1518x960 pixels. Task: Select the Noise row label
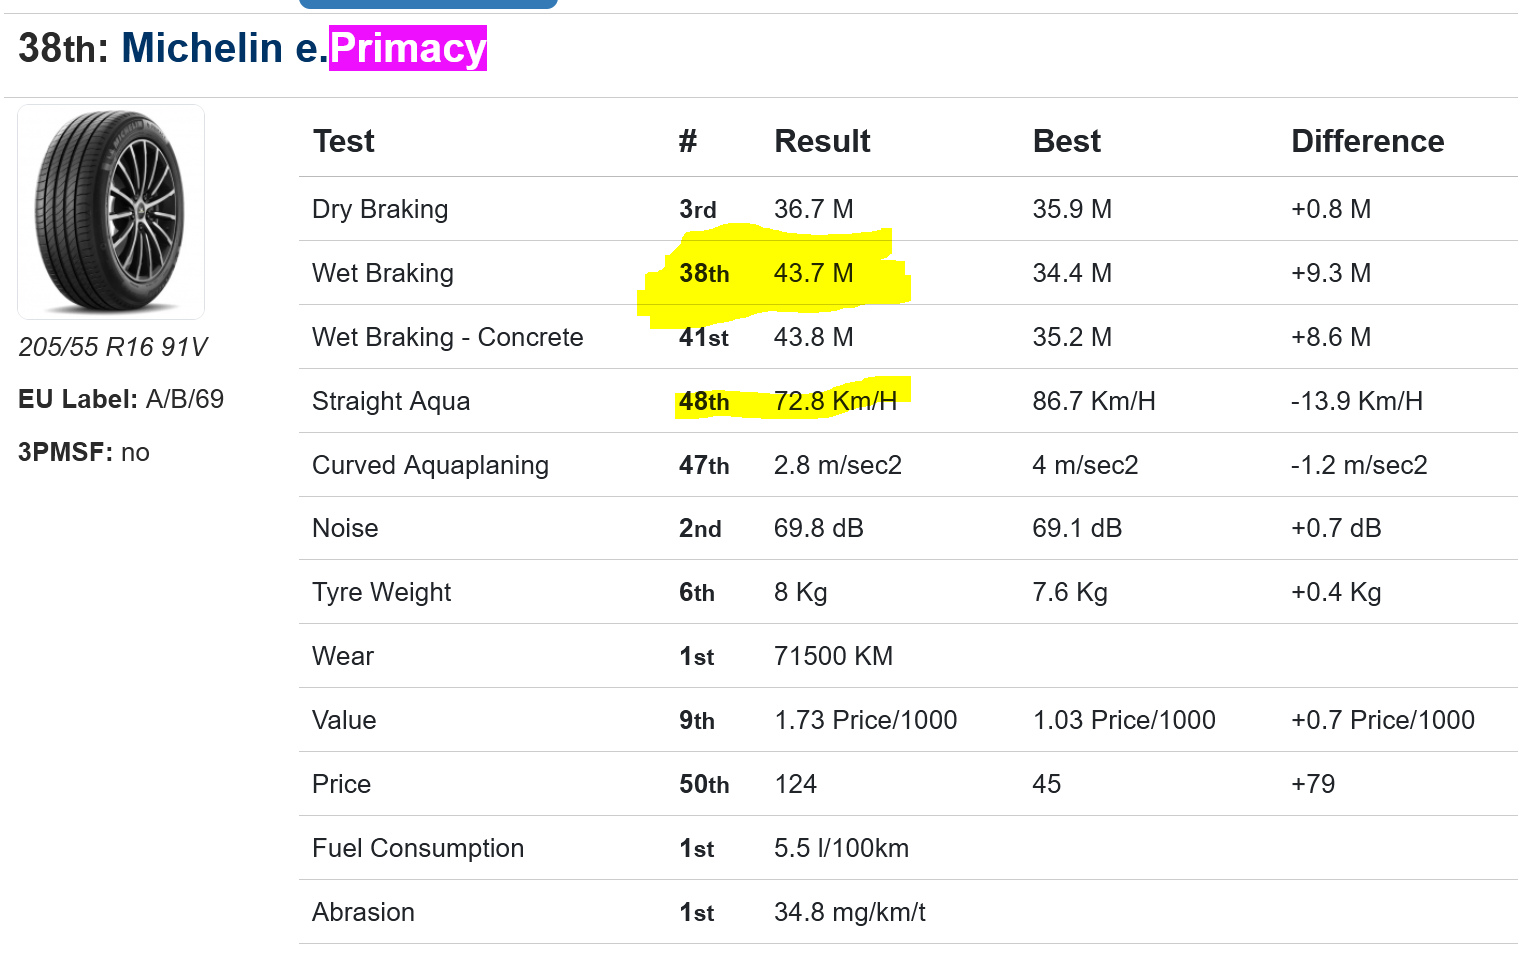pos(345,528)
